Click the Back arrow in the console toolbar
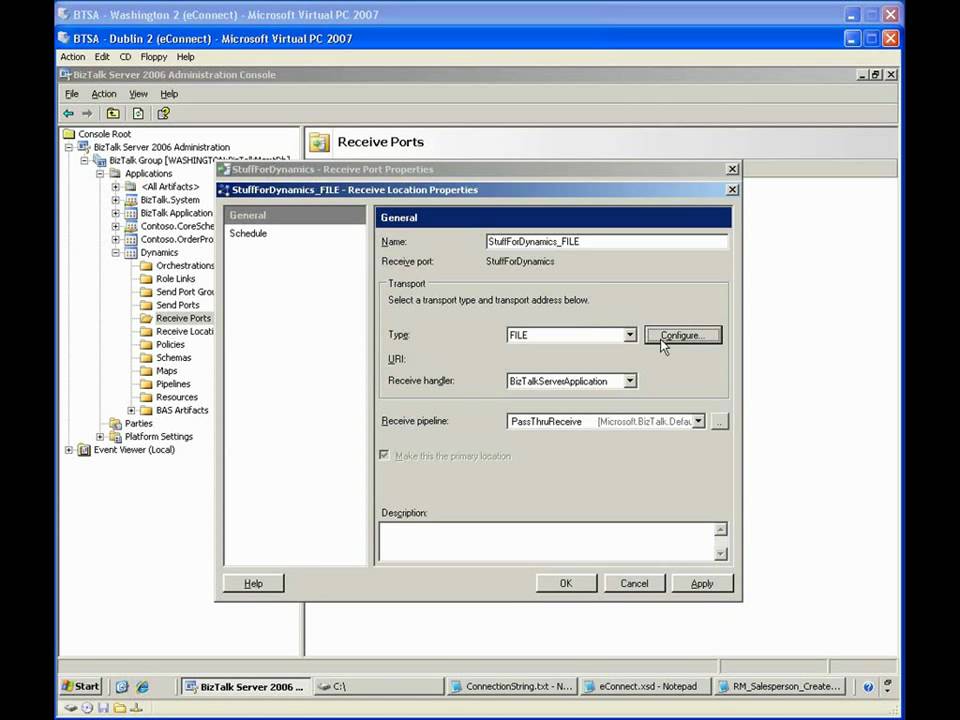Viewport: 960px width, 720px height. 69,113
